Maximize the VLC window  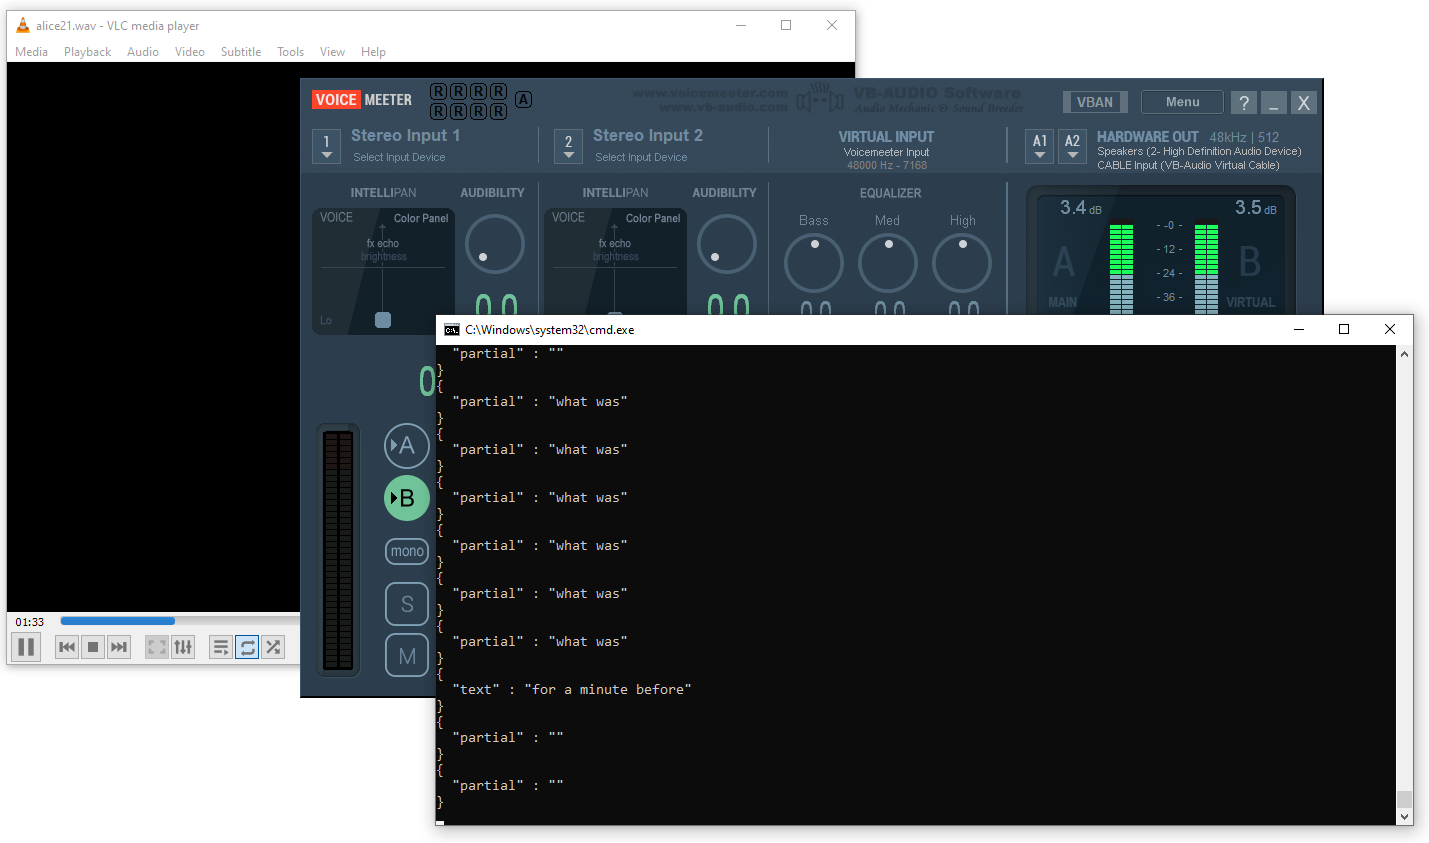point(786,25)
